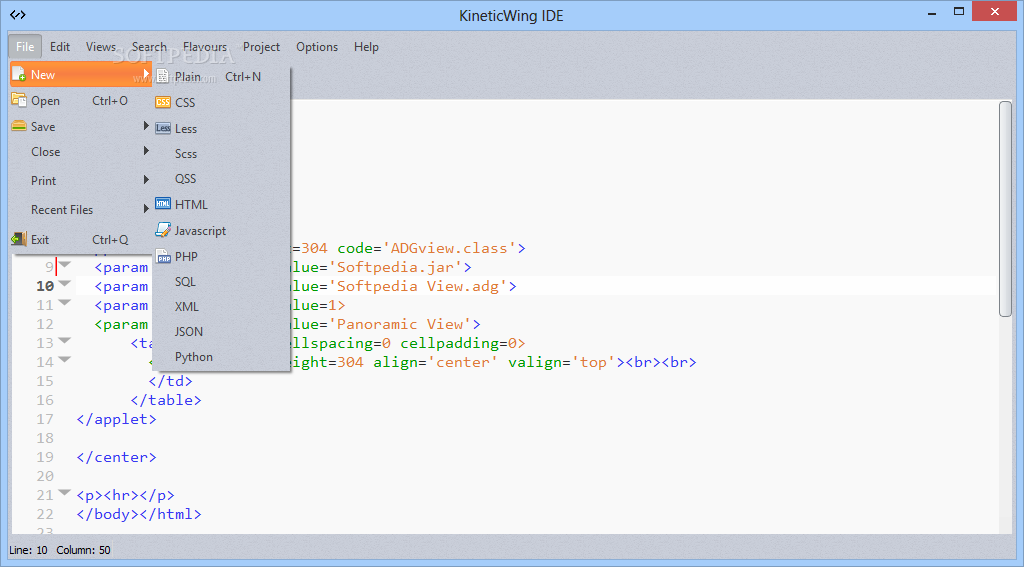Collapse the code fold at line 11
This screenshot has width=1024, height=567.
click(x=65, y=302)
